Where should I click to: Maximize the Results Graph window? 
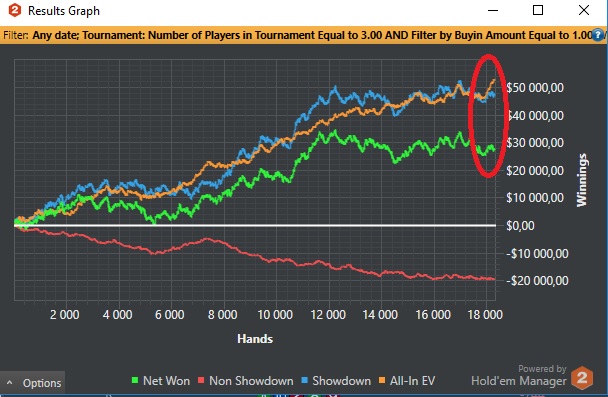(538, 10)
